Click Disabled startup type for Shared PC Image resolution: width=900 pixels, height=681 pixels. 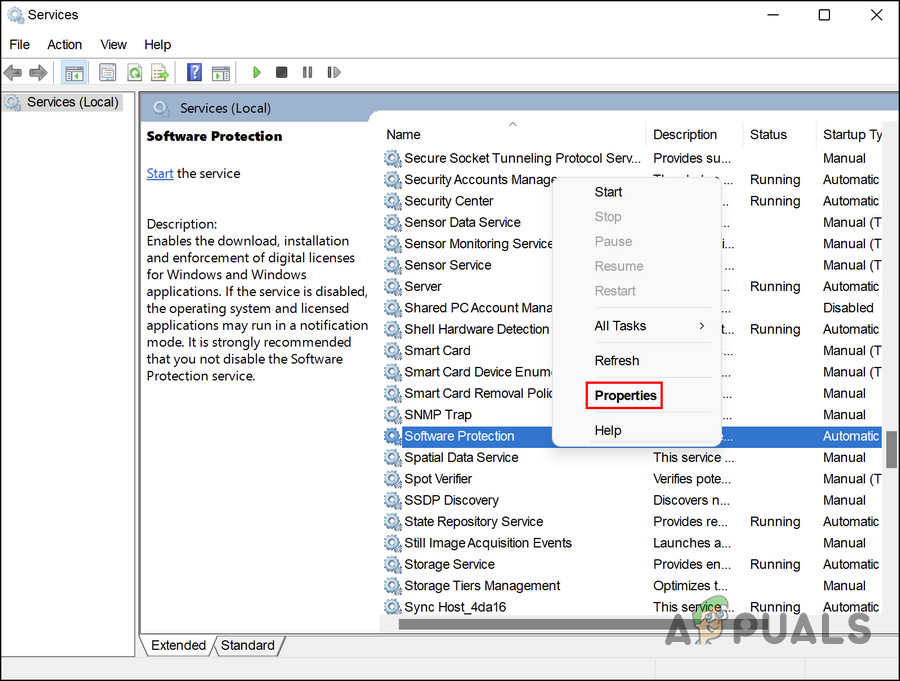(848, 308)
